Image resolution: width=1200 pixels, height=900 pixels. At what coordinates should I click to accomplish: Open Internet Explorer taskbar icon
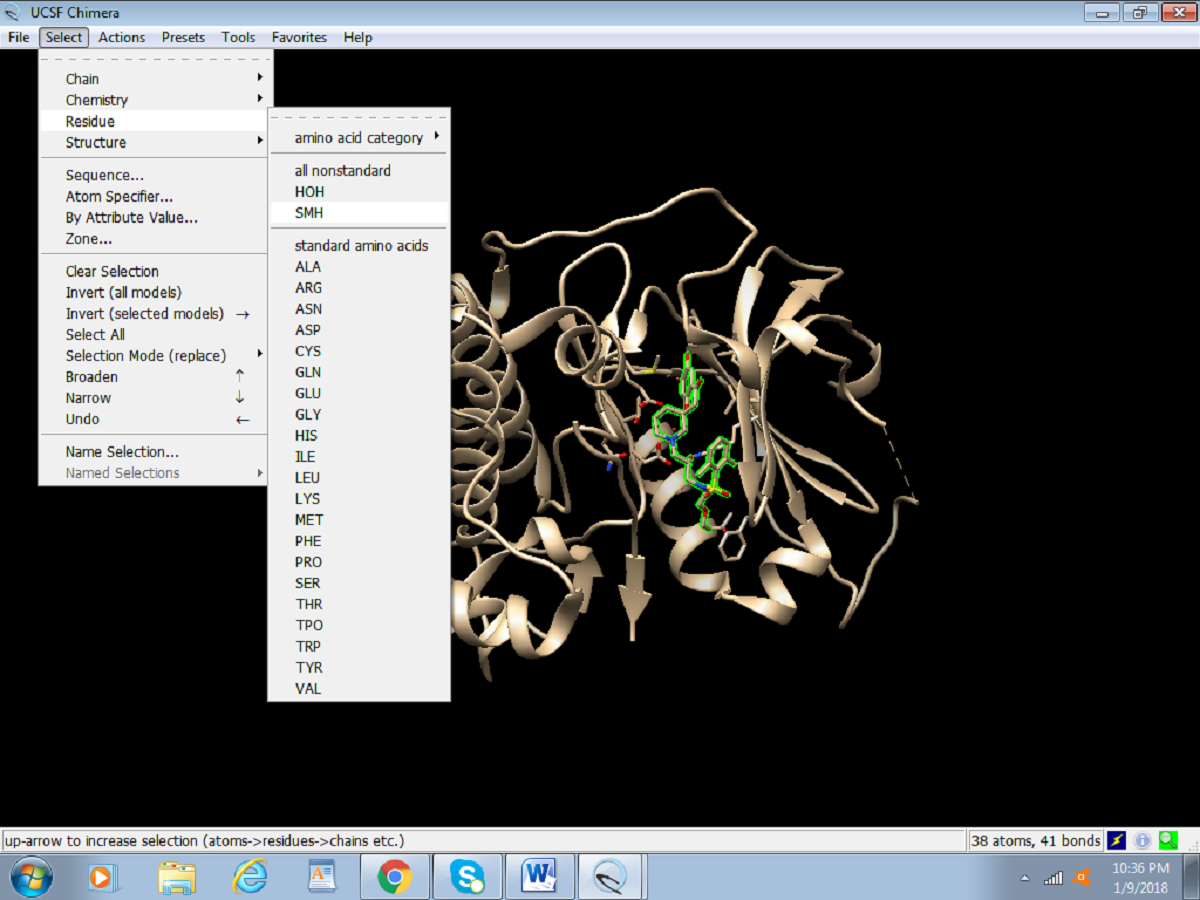pos(250,878)
